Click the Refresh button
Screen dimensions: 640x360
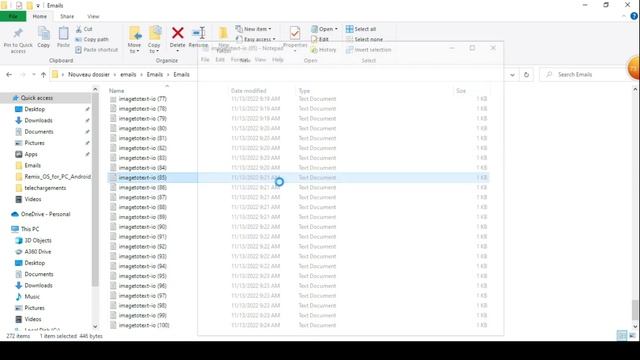tap(526, 75)
